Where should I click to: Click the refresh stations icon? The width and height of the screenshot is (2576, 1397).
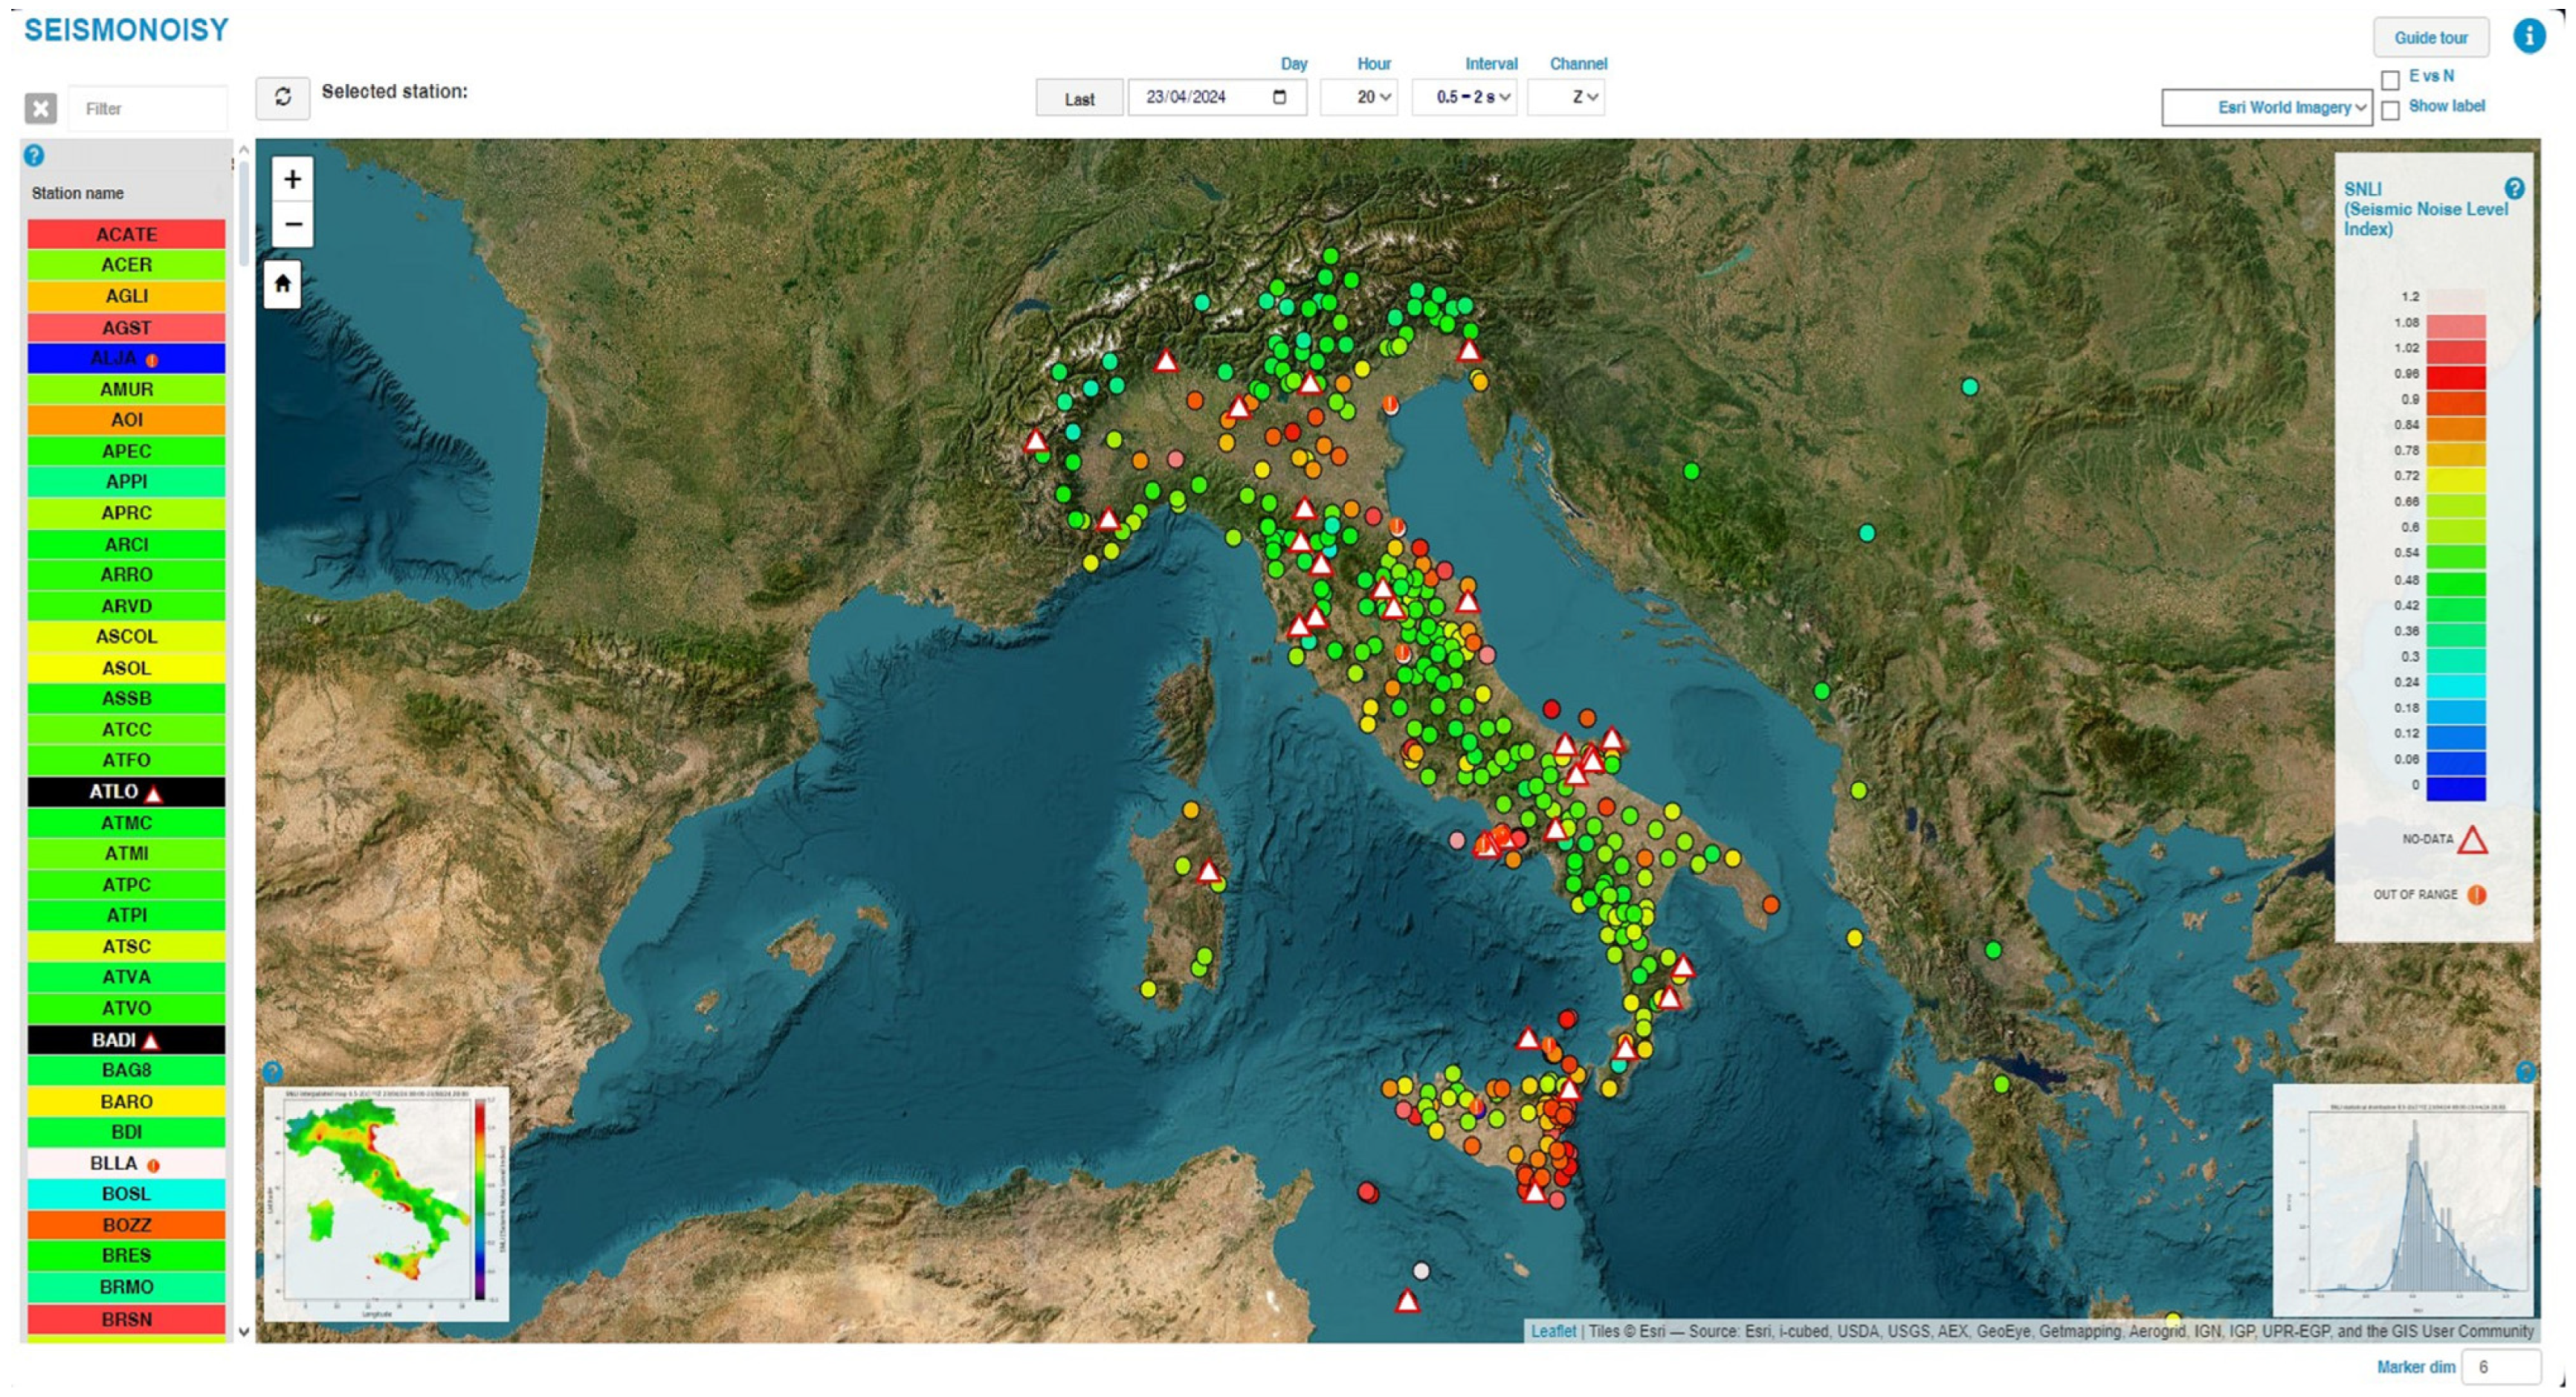282,97
